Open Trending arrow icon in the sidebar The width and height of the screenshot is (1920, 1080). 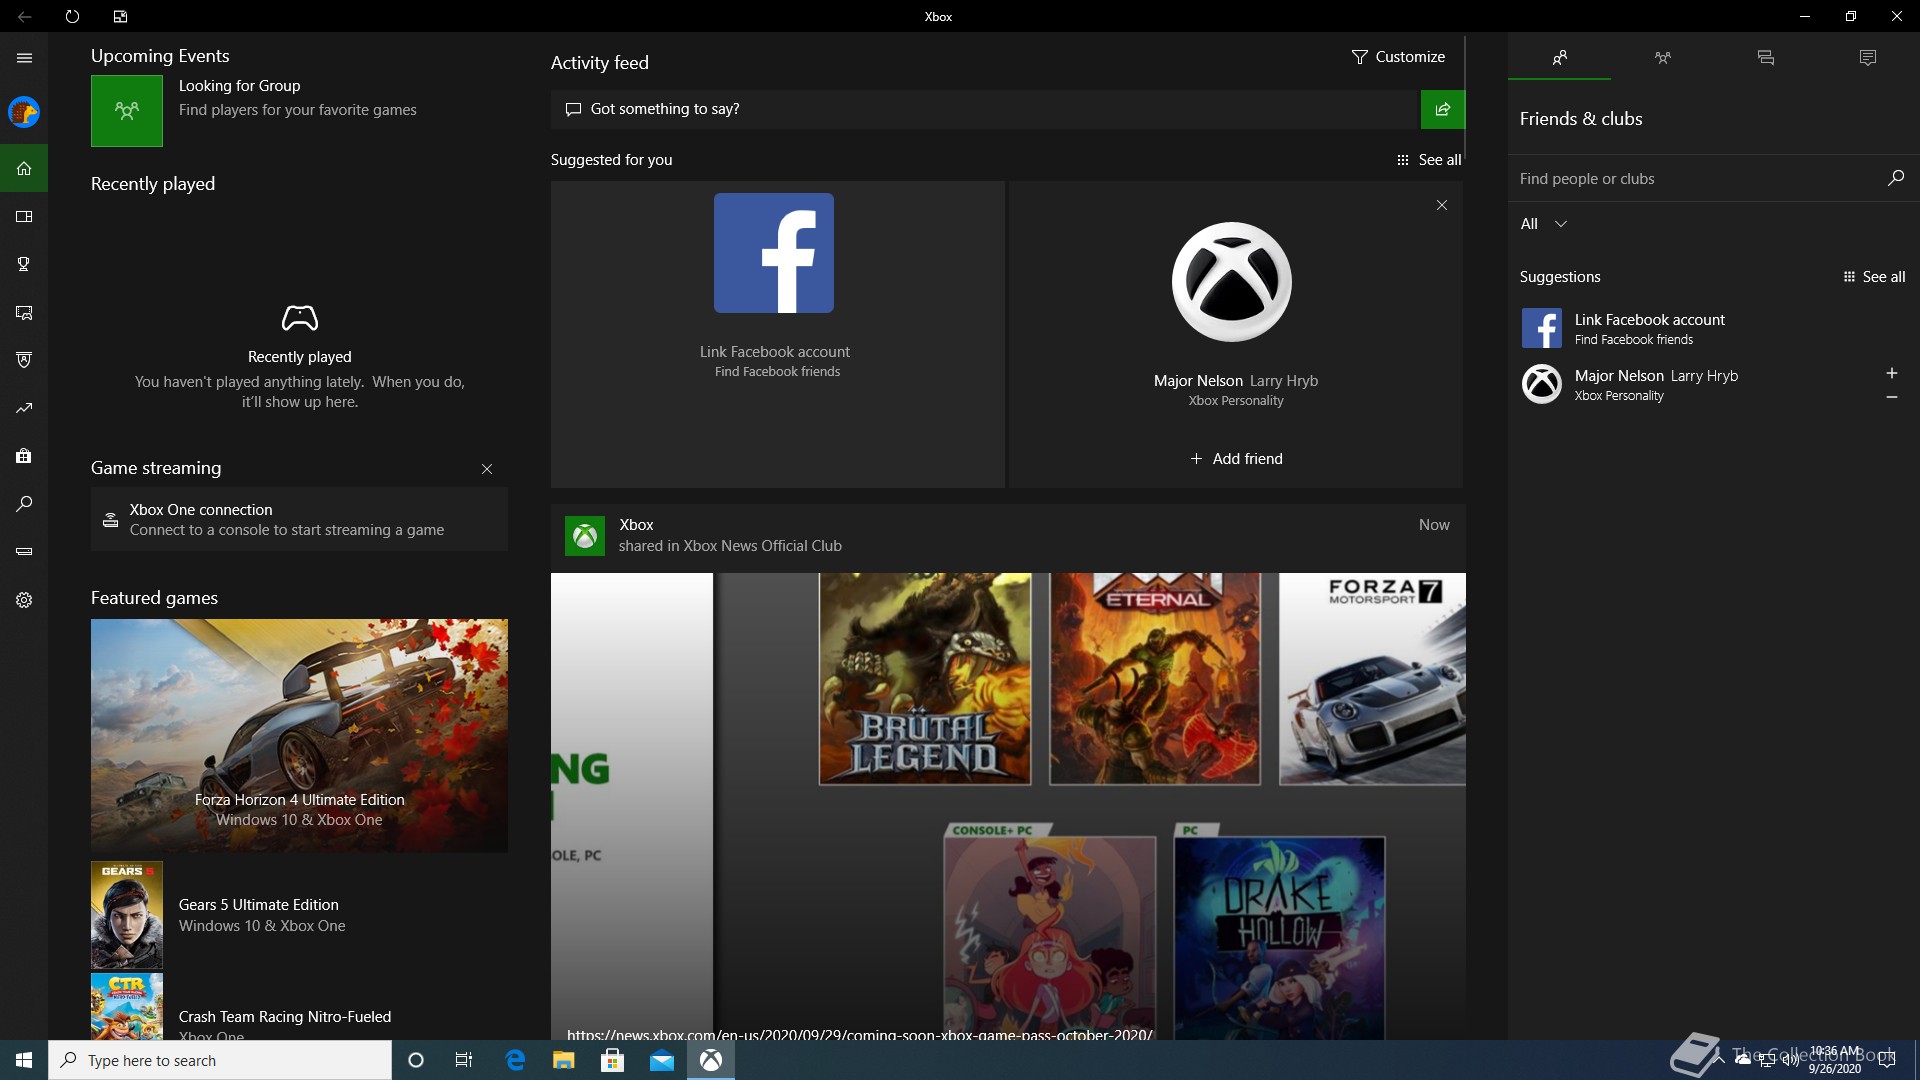coord(24,408)
